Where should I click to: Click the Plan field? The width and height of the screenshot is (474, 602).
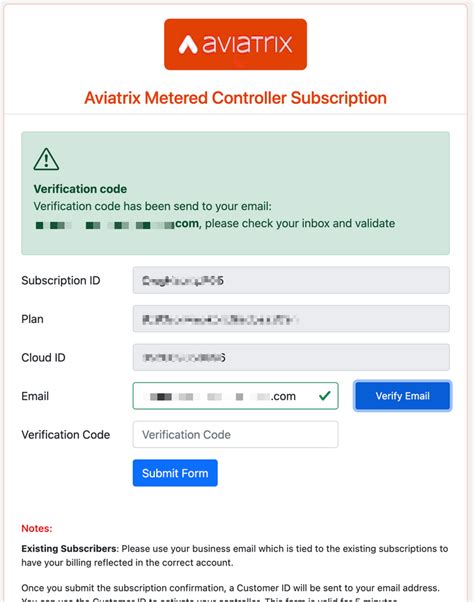[x=291, y=319]
